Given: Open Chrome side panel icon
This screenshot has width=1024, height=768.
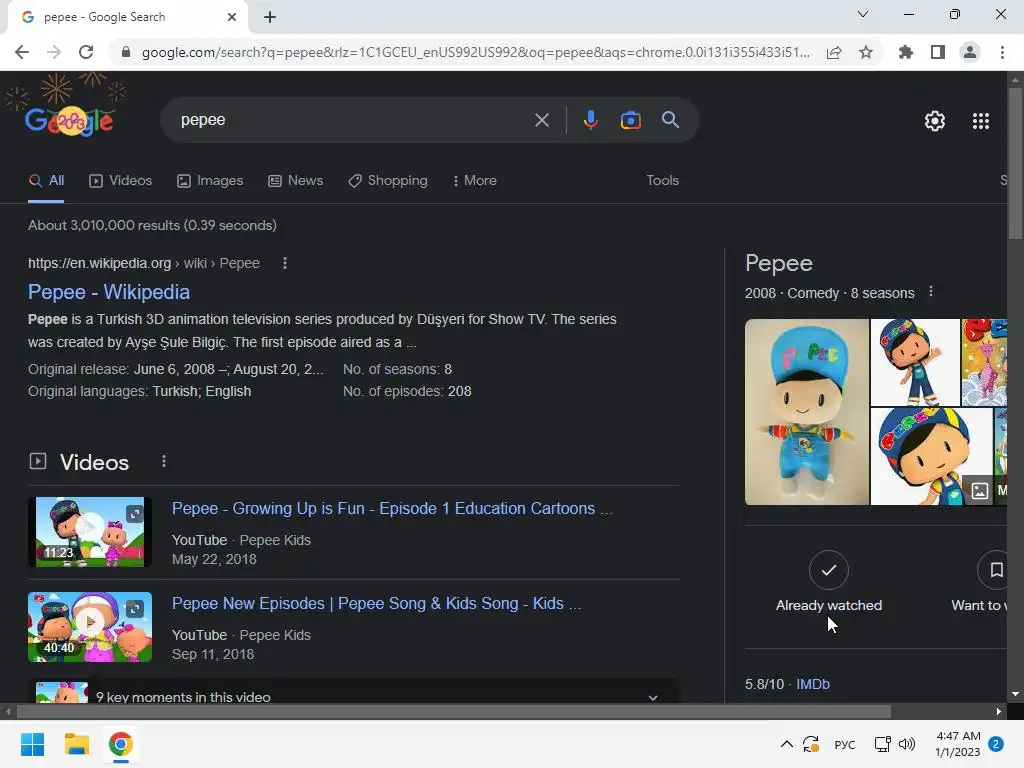Looking at the screenshot, I should pyautogui.click(x=938, y=52).
